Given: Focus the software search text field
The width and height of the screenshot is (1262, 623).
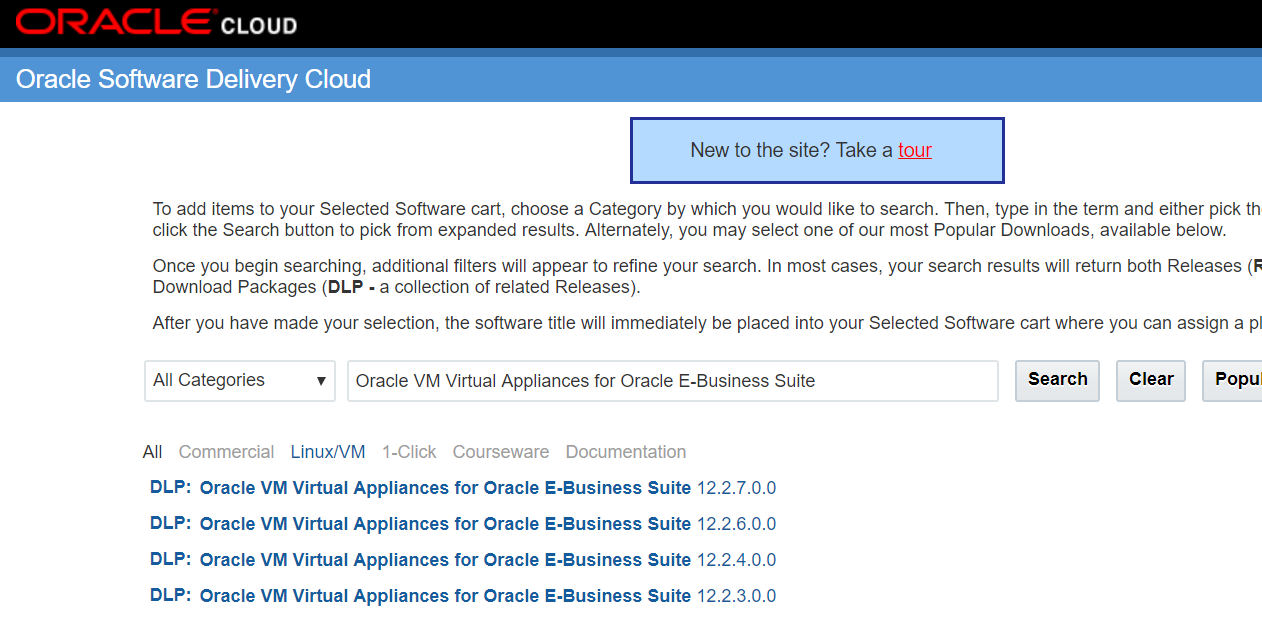Looking at the screenshot, I should (x=673, y=381).
